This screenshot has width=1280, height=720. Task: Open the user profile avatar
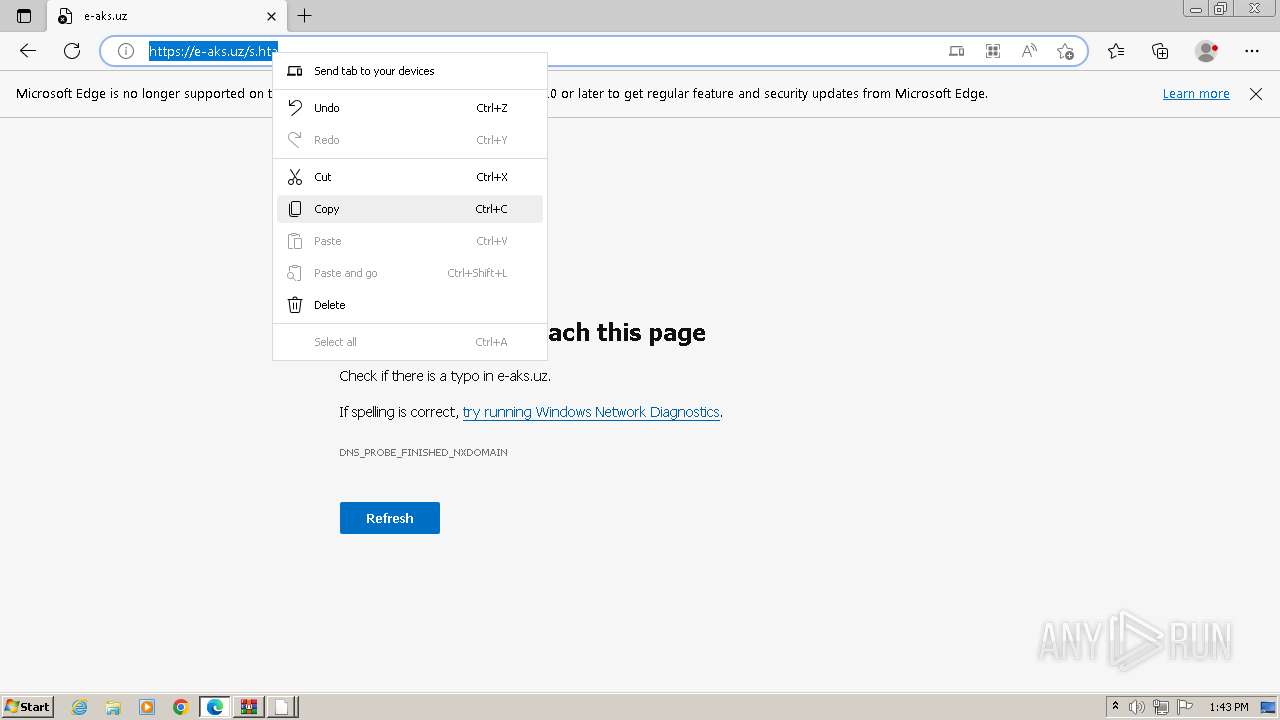click(x=1207, y=51)
